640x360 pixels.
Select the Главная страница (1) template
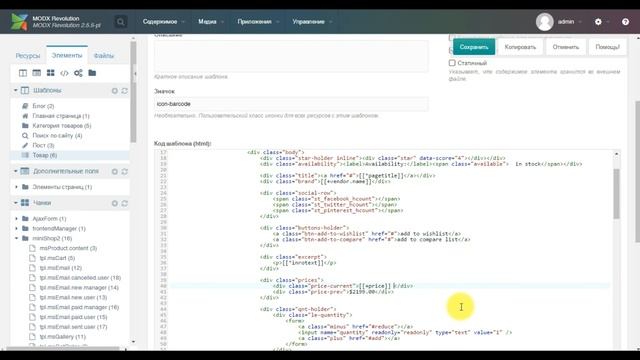[x=61, y=116]
